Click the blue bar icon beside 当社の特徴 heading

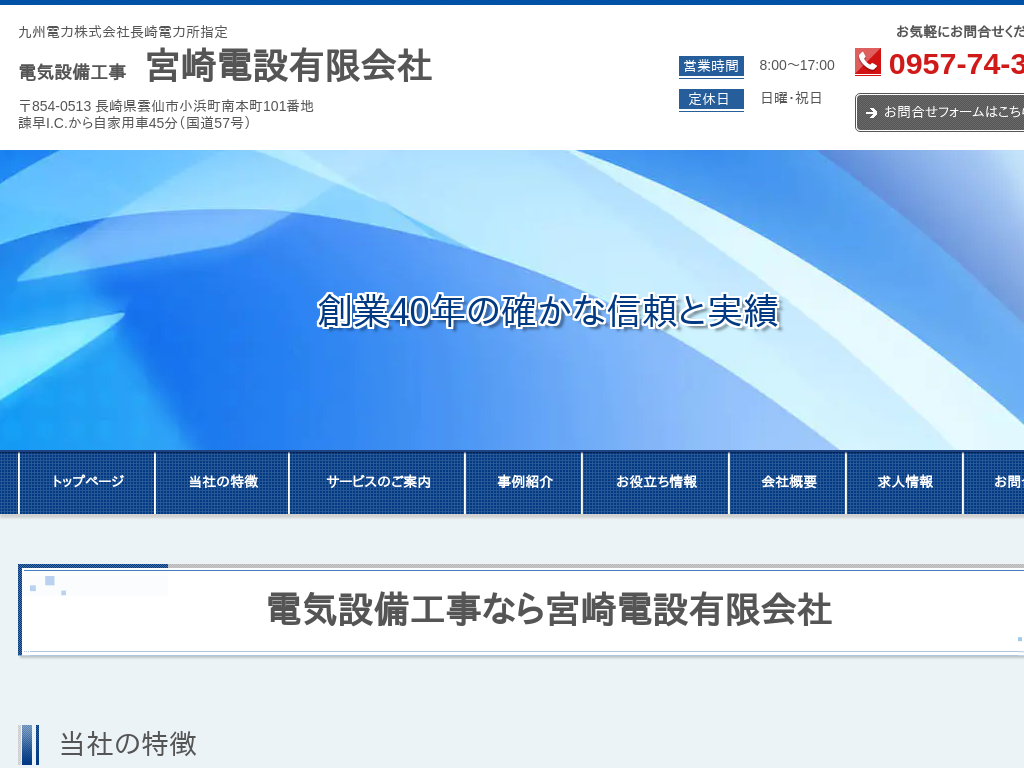[x=28, y=744]
